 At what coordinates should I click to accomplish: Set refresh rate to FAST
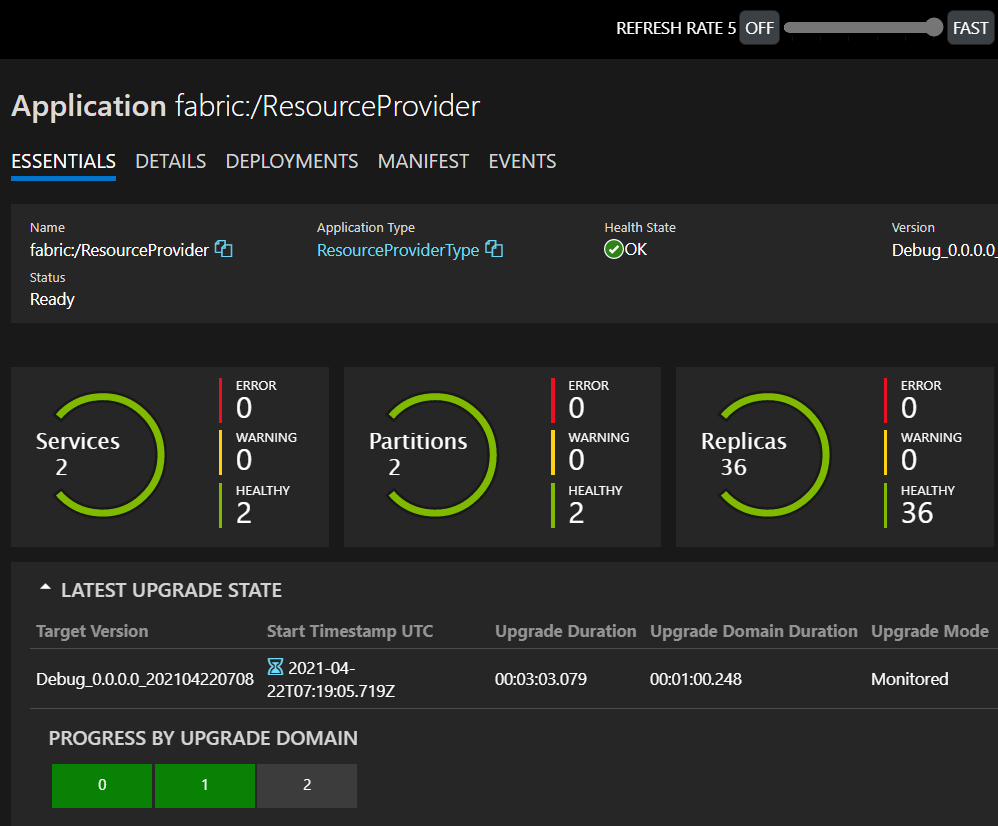[x=971, y=28]
